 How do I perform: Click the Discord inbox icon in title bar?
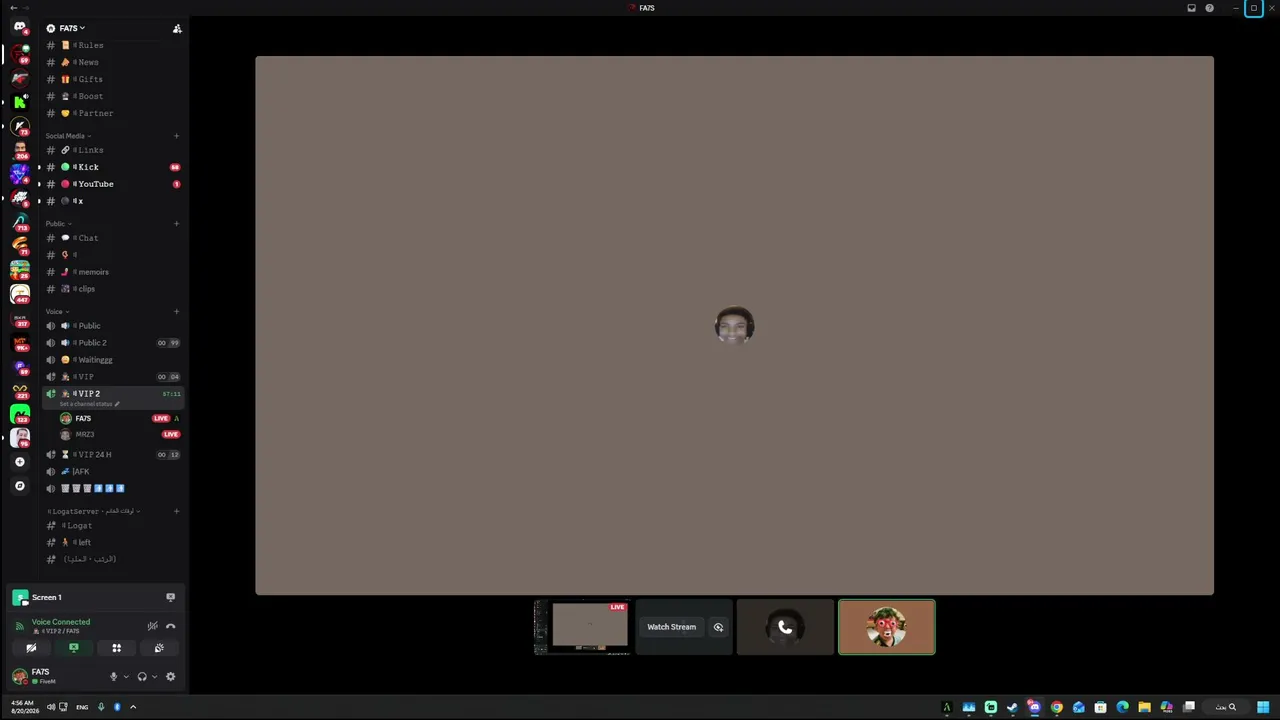(x=1191, y=8)
